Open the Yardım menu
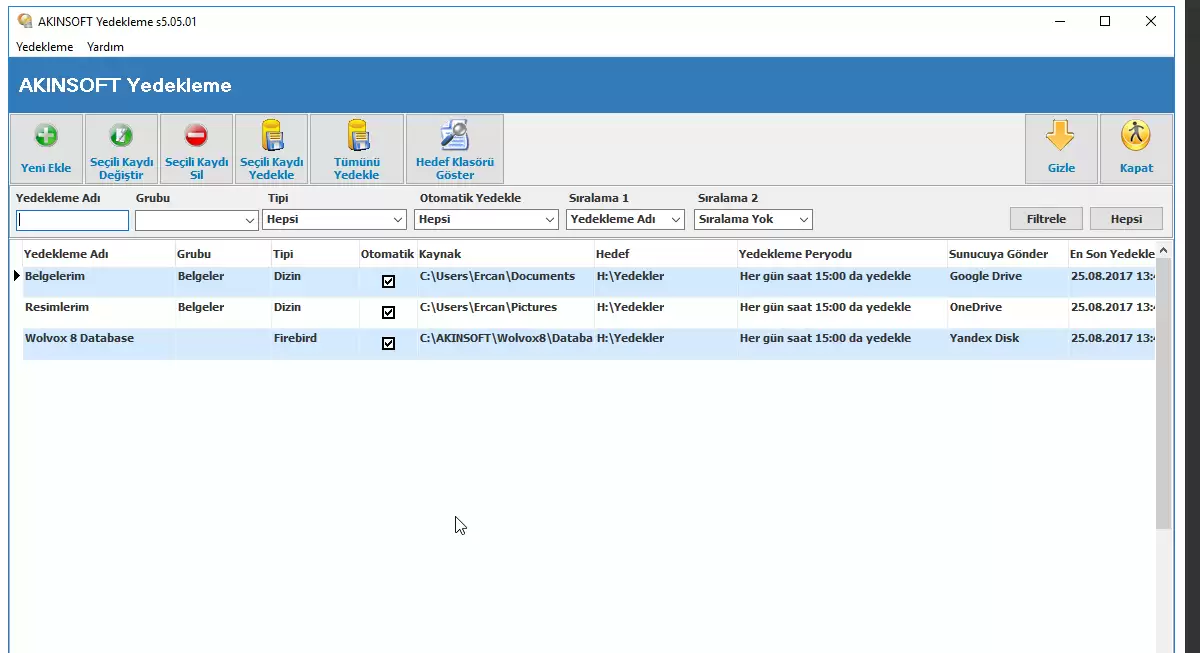 105,47
